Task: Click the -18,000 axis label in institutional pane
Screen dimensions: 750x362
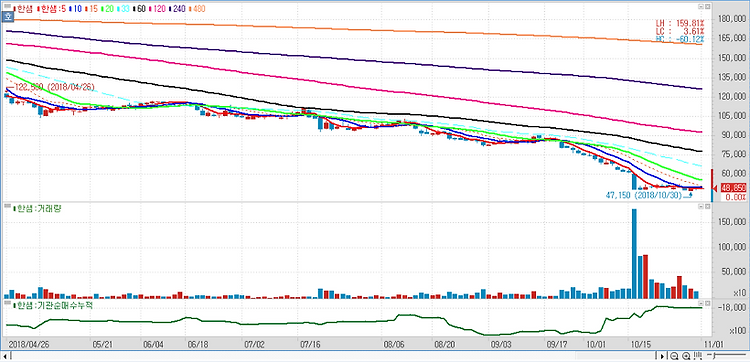Action: (731, 308)
